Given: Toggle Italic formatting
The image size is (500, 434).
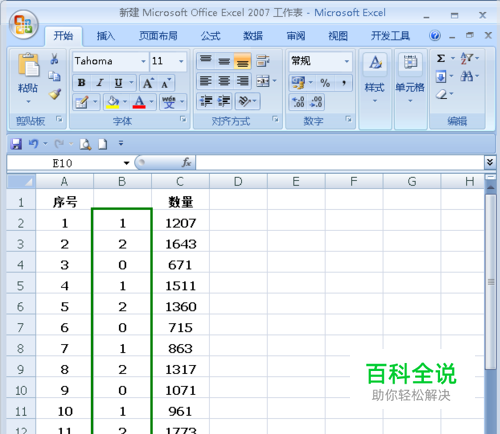Looking at the screenshot, I should 100,83.
